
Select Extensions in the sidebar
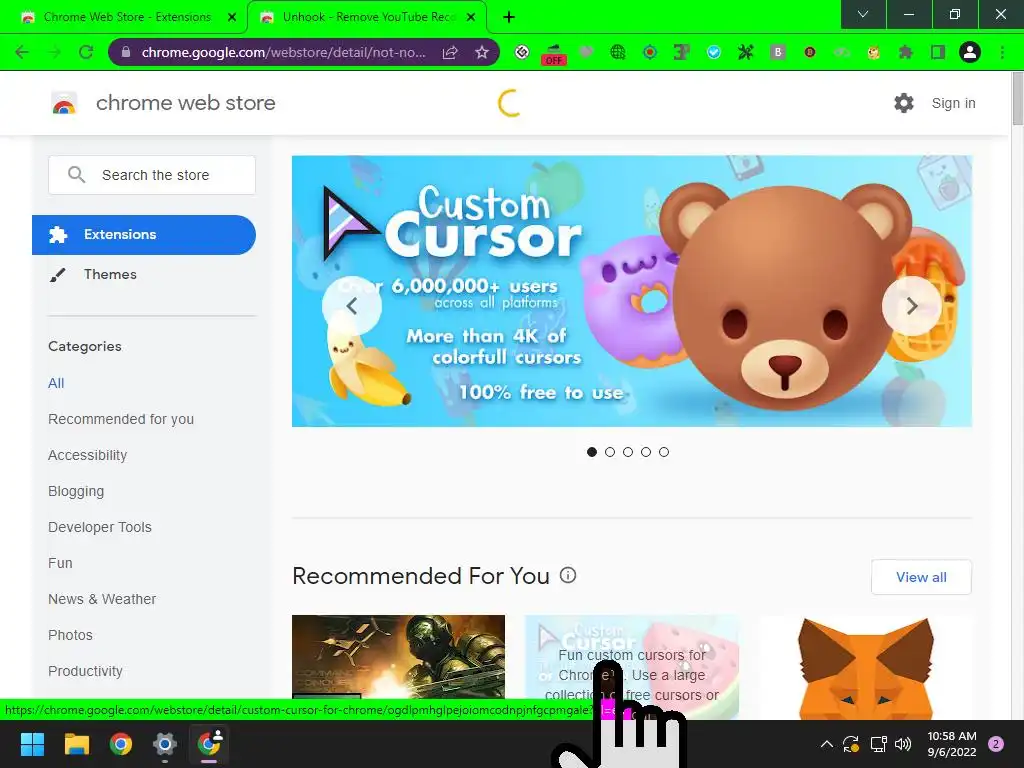pyautogui.click(x=144, y=234)
